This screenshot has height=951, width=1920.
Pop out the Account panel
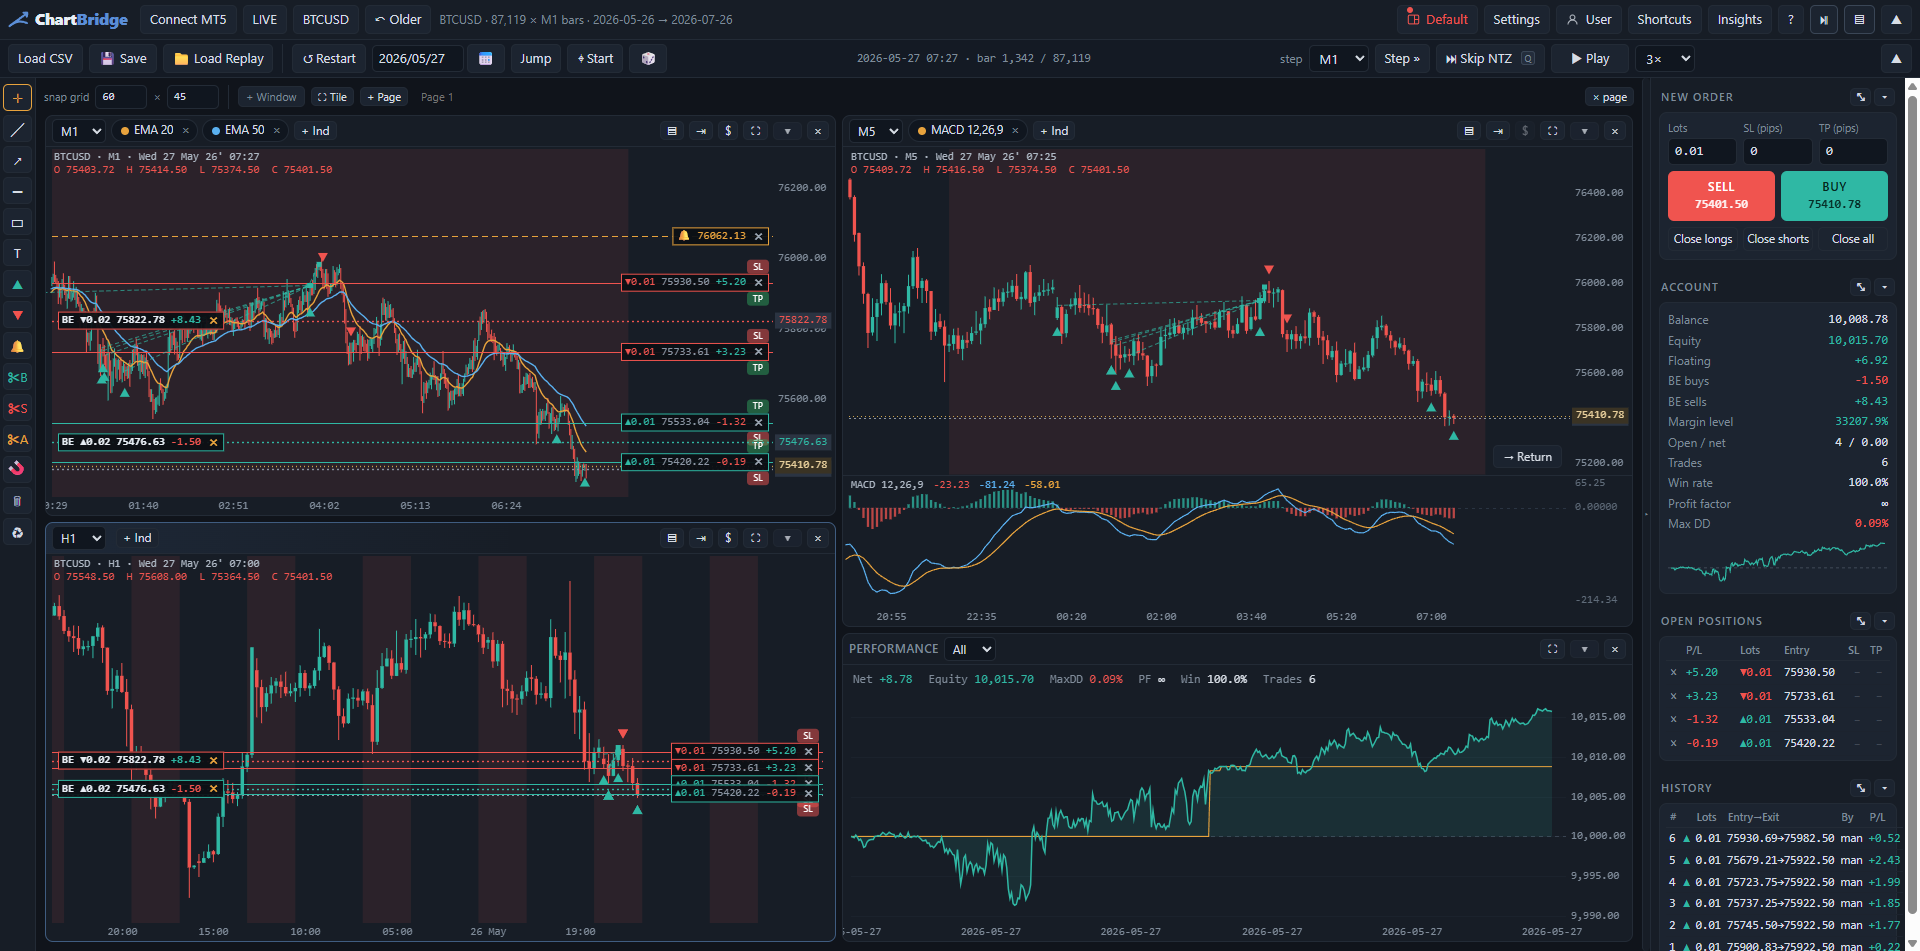1861,287
